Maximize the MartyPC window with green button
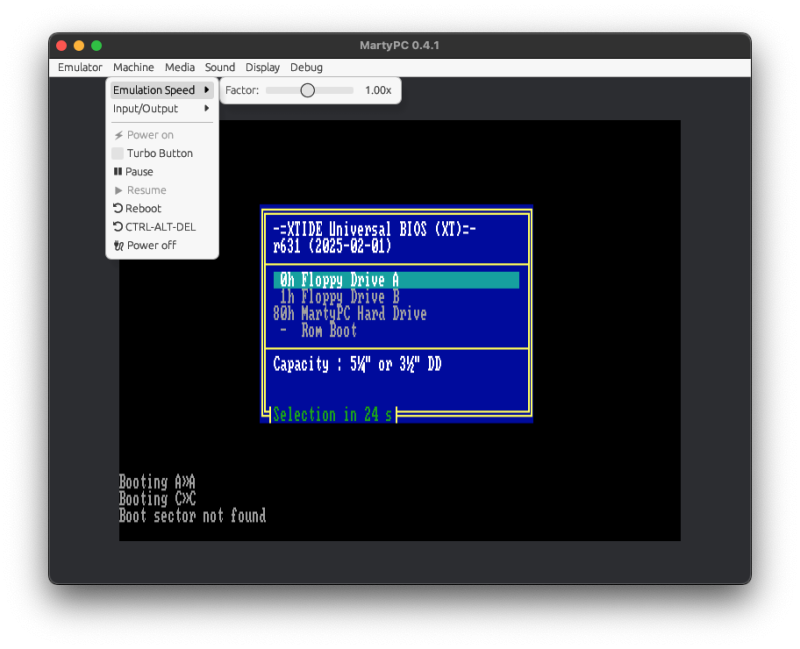Screen dimensions: 800x649 tap(96, 45)
